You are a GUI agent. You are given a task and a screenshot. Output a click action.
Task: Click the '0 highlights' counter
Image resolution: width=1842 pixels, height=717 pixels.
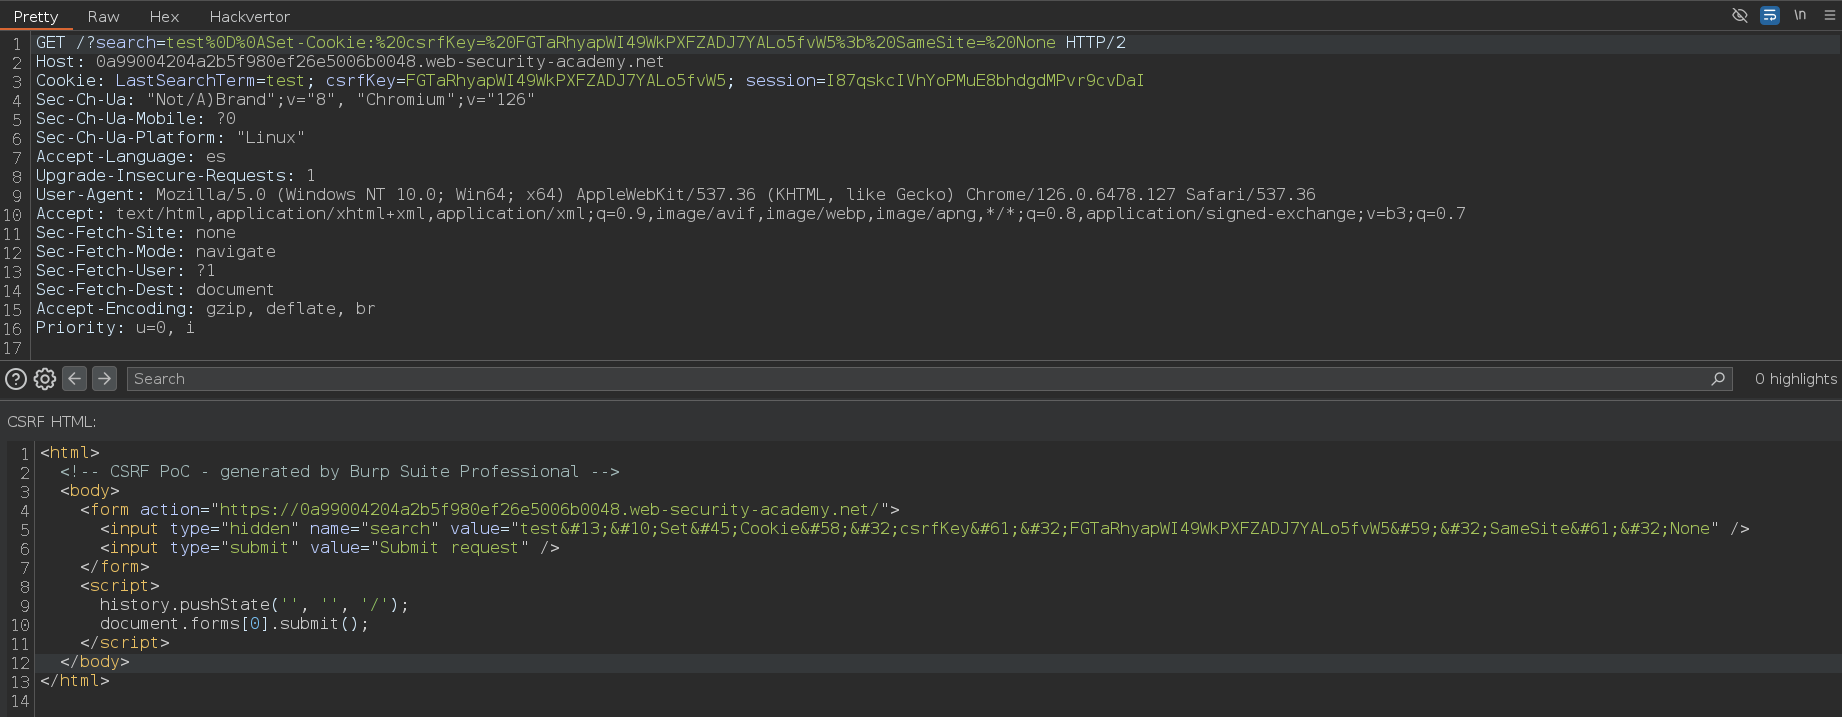pos(1795,379)
